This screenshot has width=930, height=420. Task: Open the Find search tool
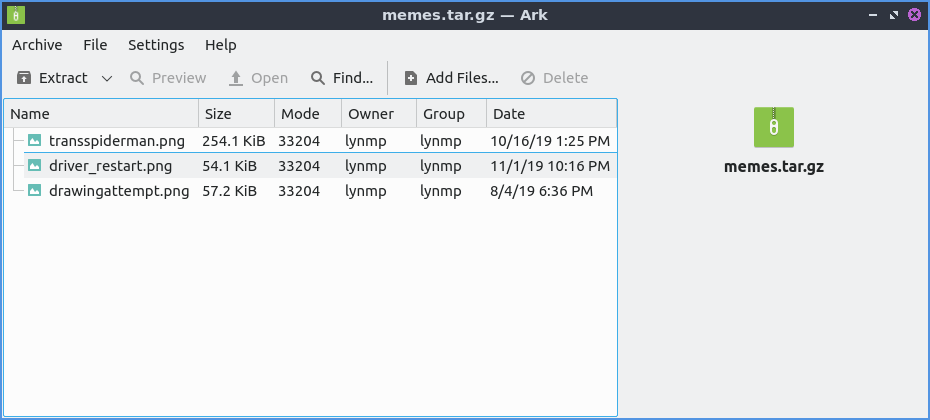(x=342, y=78)
